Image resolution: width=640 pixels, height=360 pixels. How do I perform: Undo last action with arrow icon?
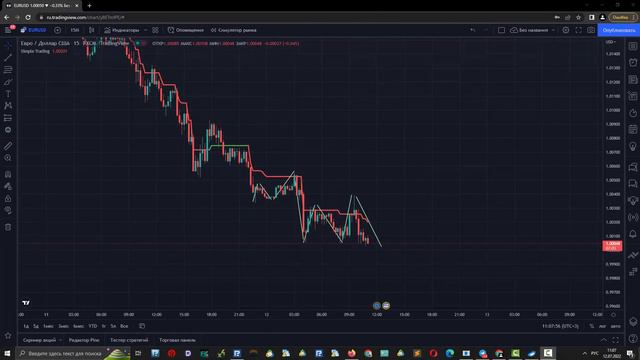click(473, 30)
